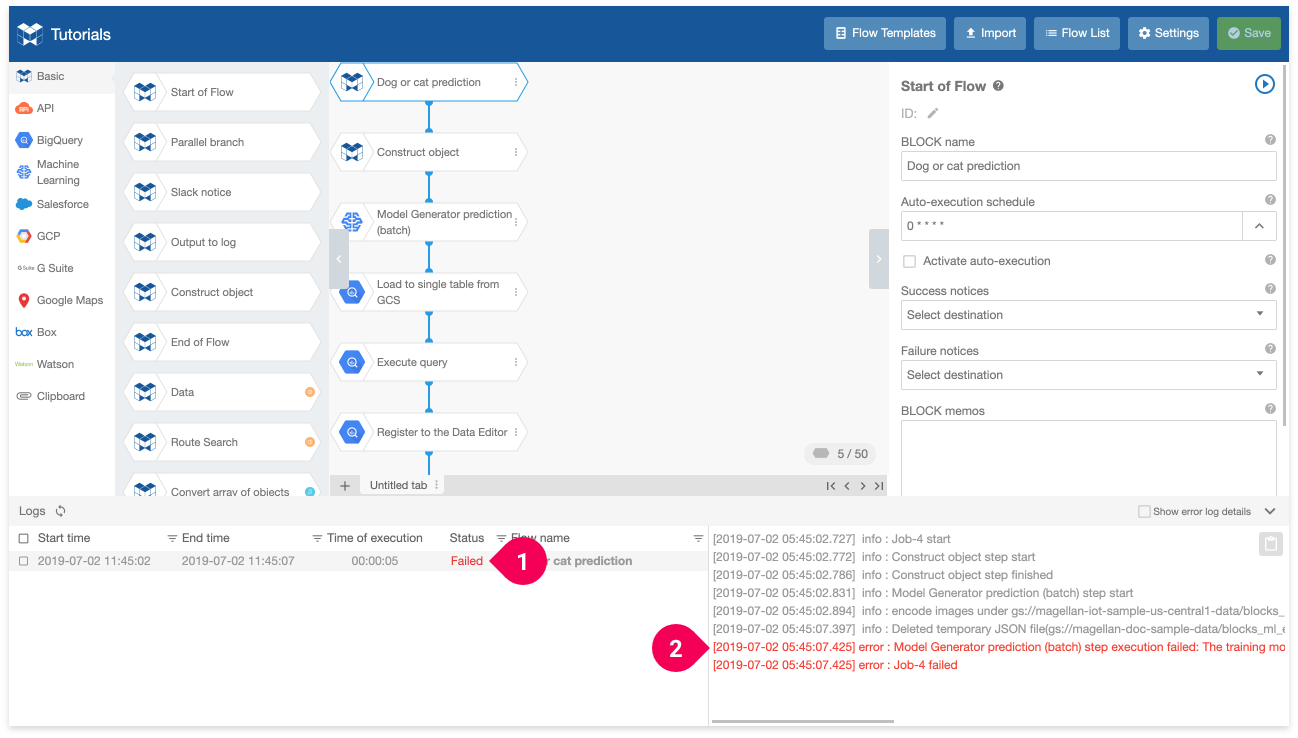Check the 11:45:02 log row checkbox

pos(24,561)
